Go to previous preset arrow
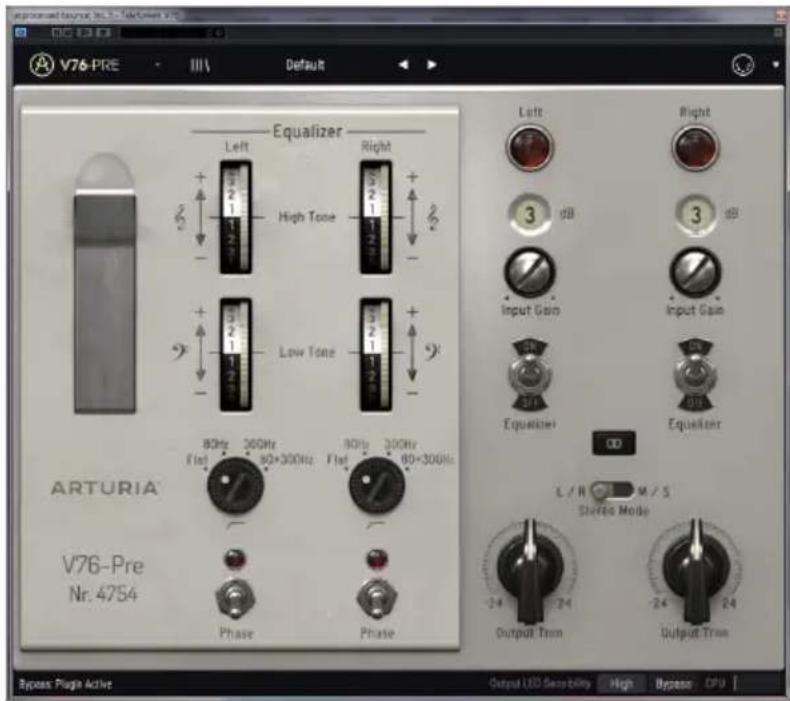This screenshot has width=790, height=701. point(403,65)
